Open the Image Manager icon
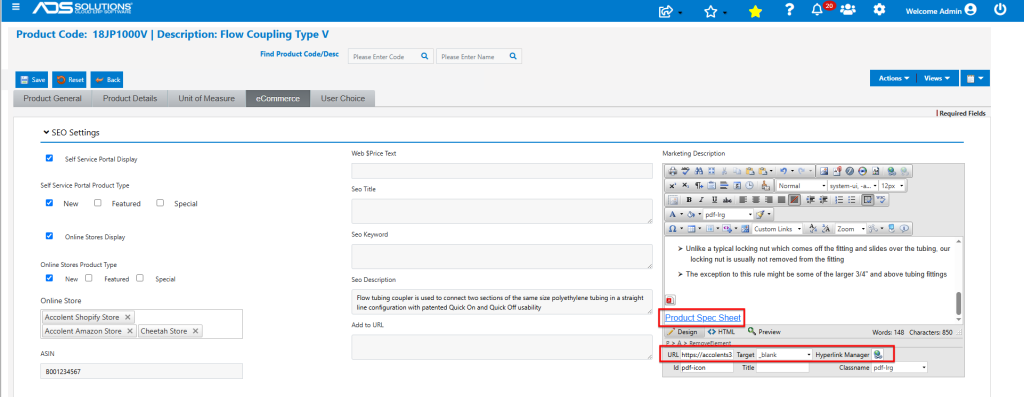Screen dimensions: 1024x397 tap(824, 170)
